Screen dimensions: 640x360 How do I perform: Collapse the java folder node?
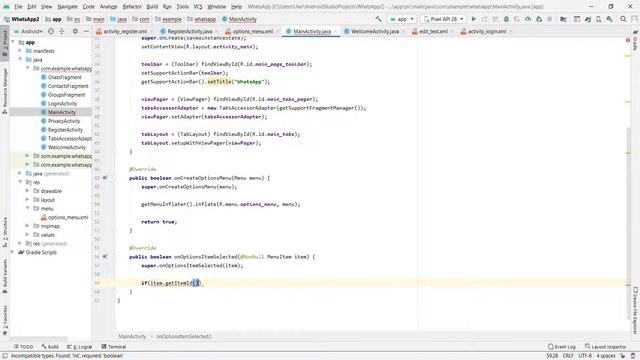point(20,60)
